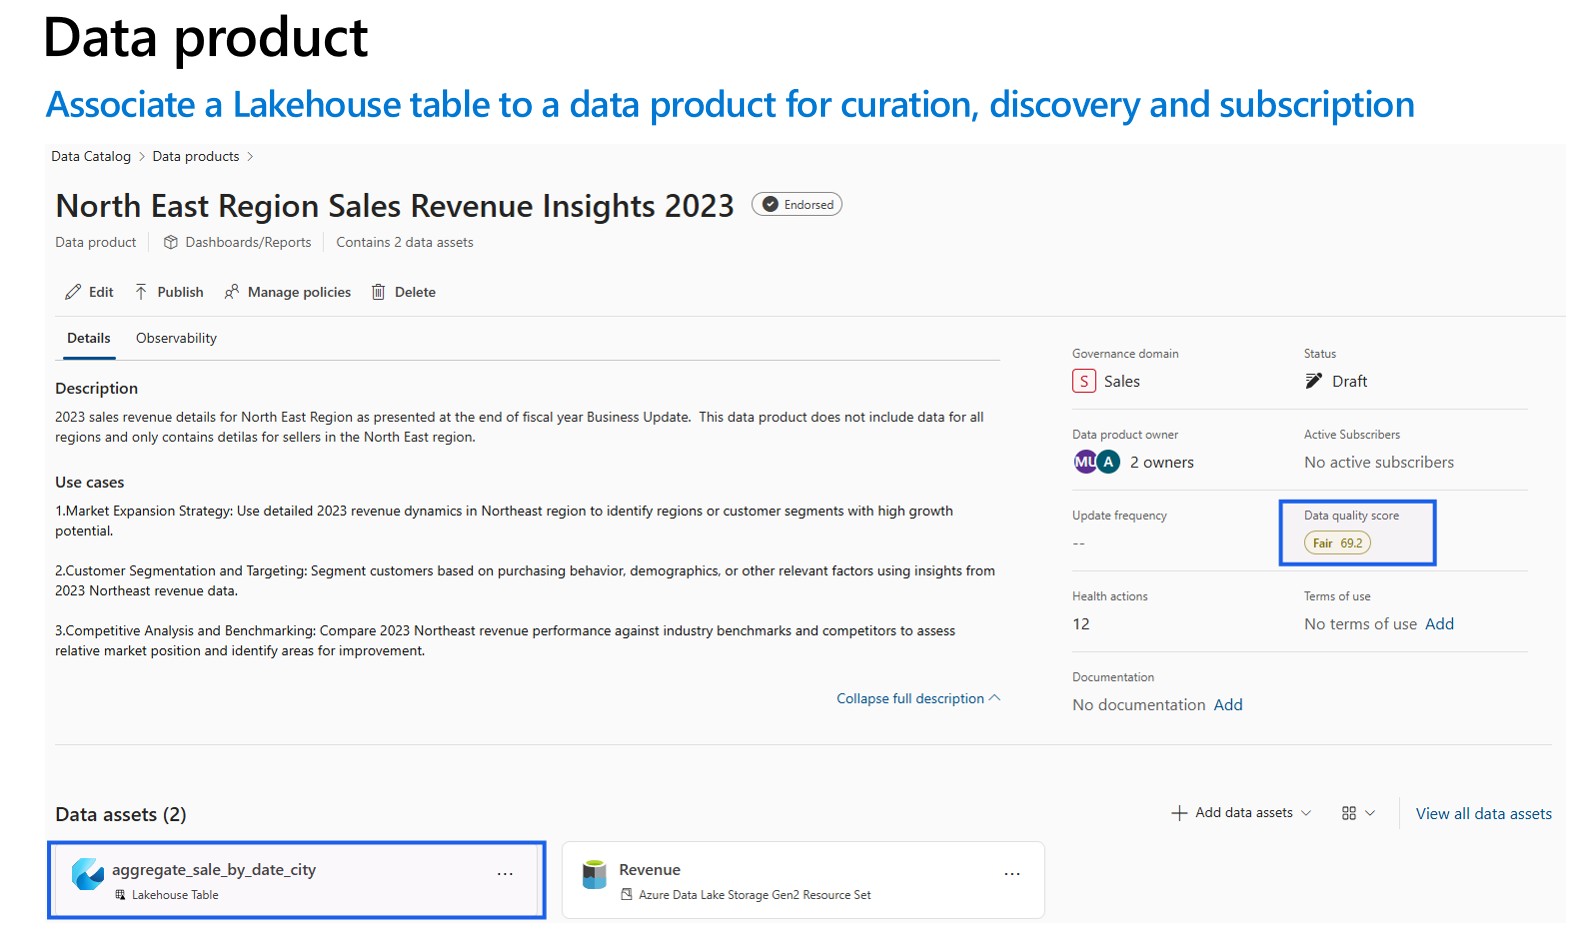1582x941 pixels.
Task: Click the Manage policies people icon
Action: (x=232, y=292)
